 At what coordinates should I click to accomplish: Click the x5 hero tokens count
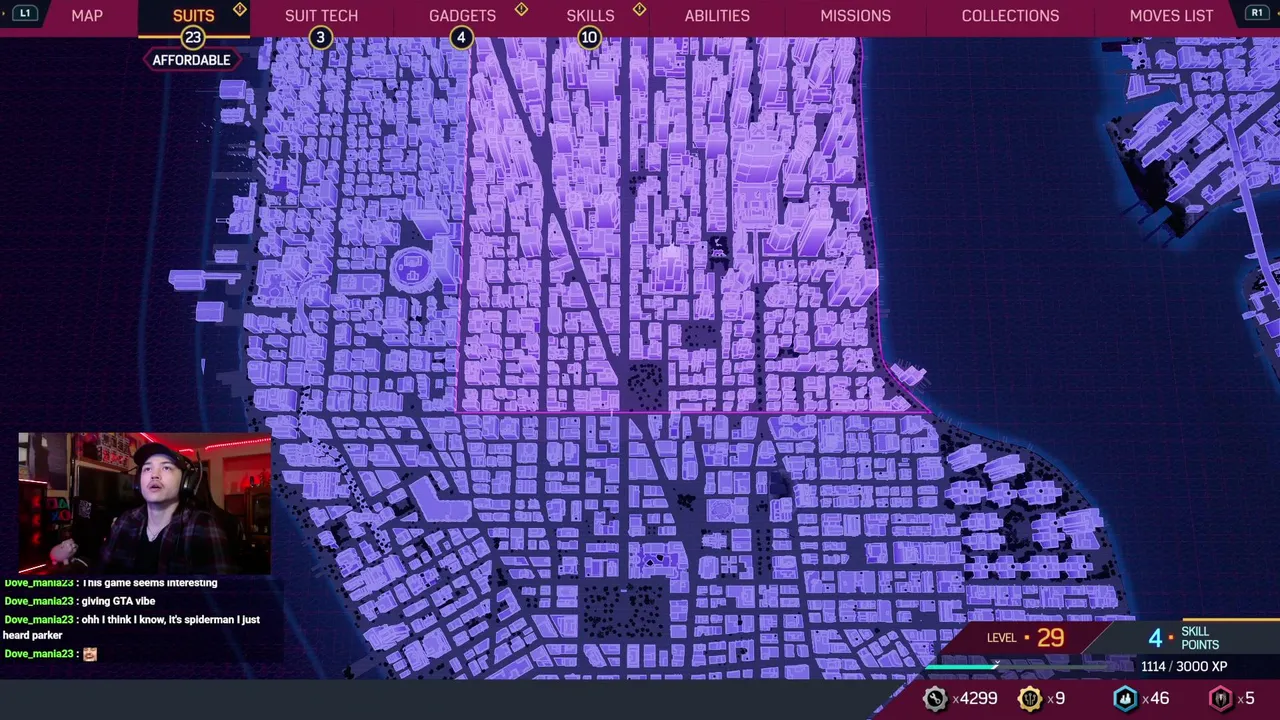1246,699
